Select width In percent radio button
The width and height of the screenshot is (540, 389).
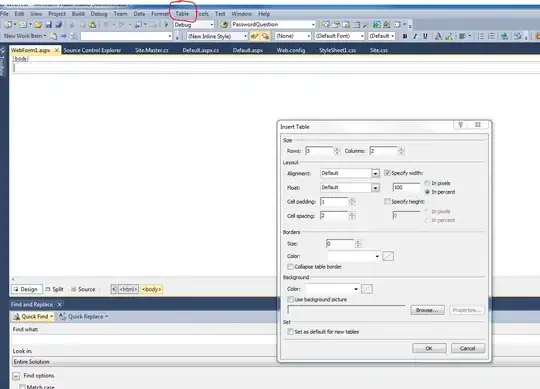coord(427,192)
